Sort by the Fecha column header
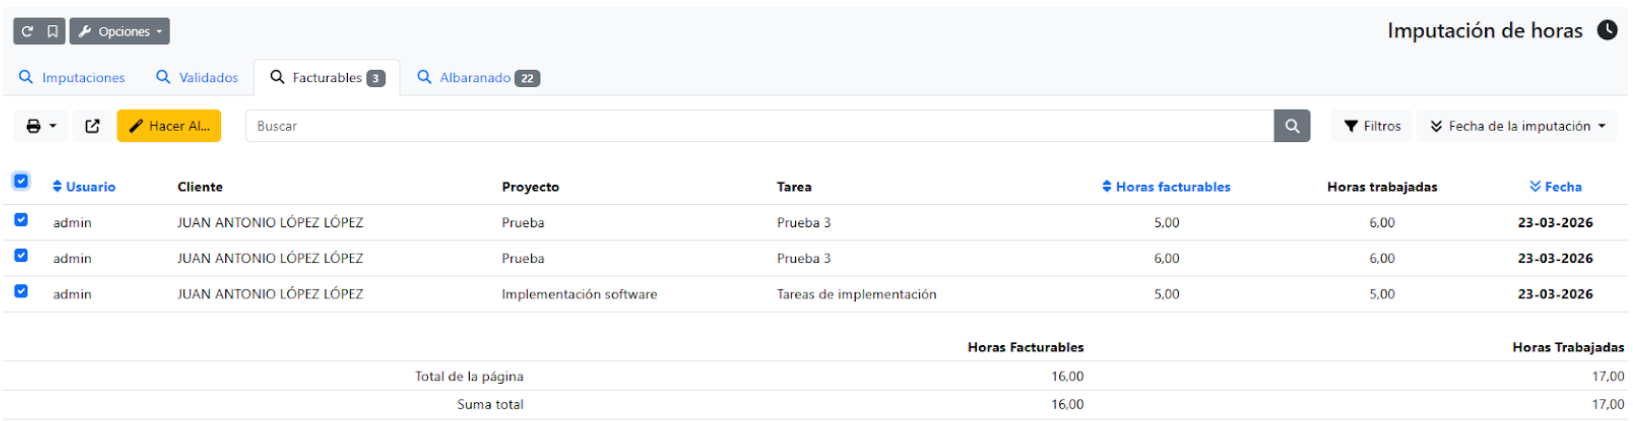1633x421 pixels. 1555,187
